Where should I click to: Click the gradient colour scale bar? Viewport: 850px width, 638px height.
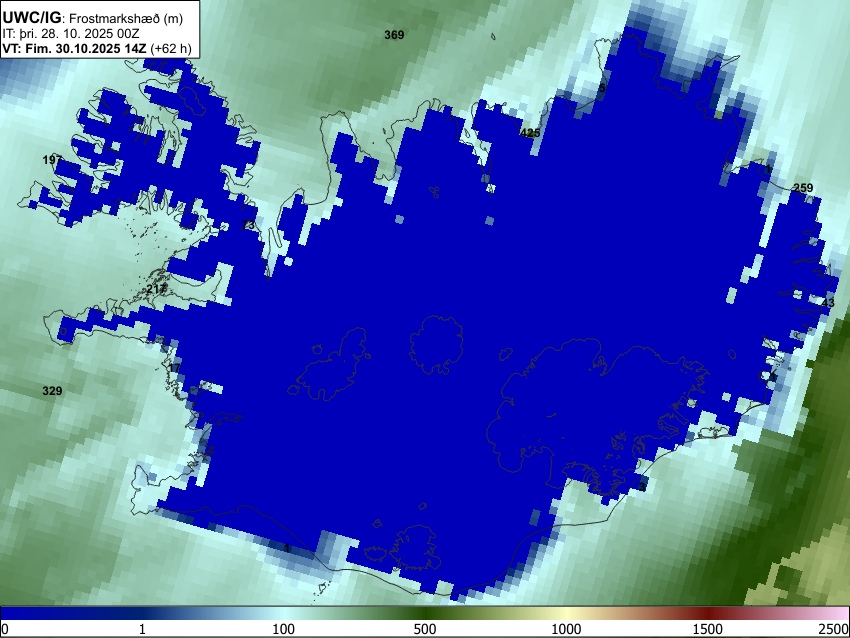425,613
